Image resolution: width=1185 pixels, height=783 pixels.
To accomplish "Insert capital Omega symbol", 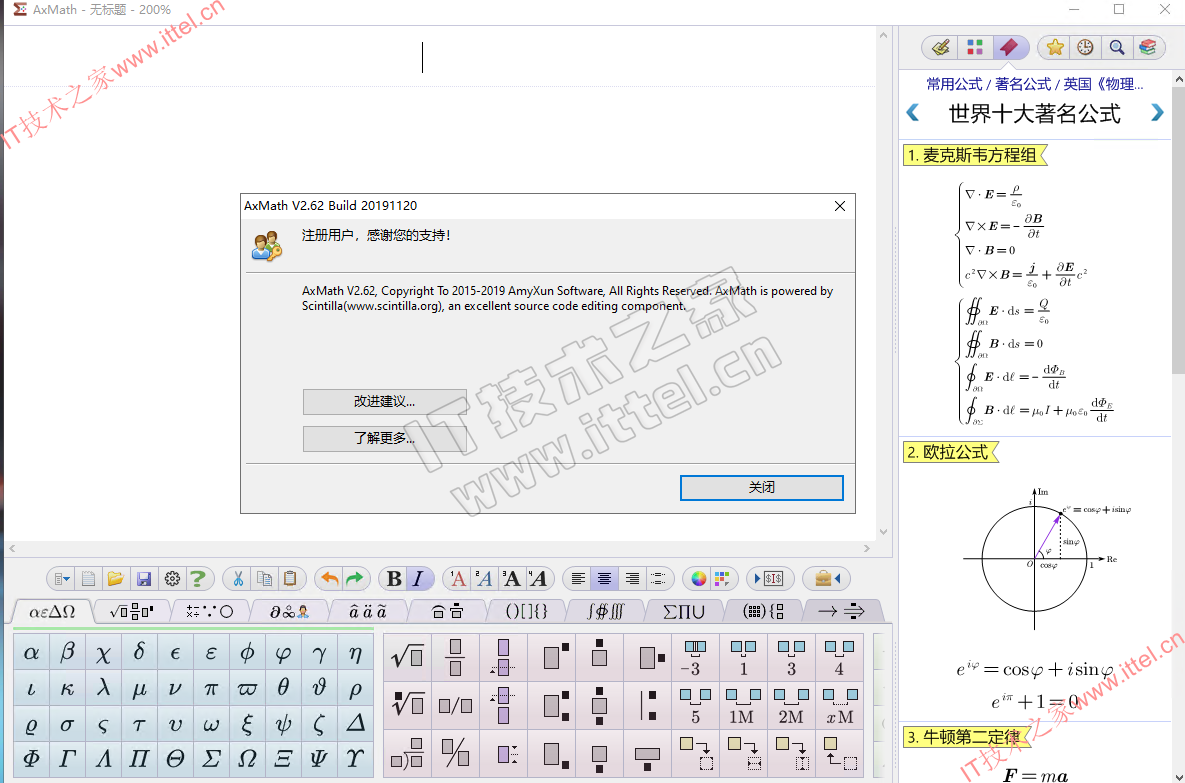I will click(247, 758).
